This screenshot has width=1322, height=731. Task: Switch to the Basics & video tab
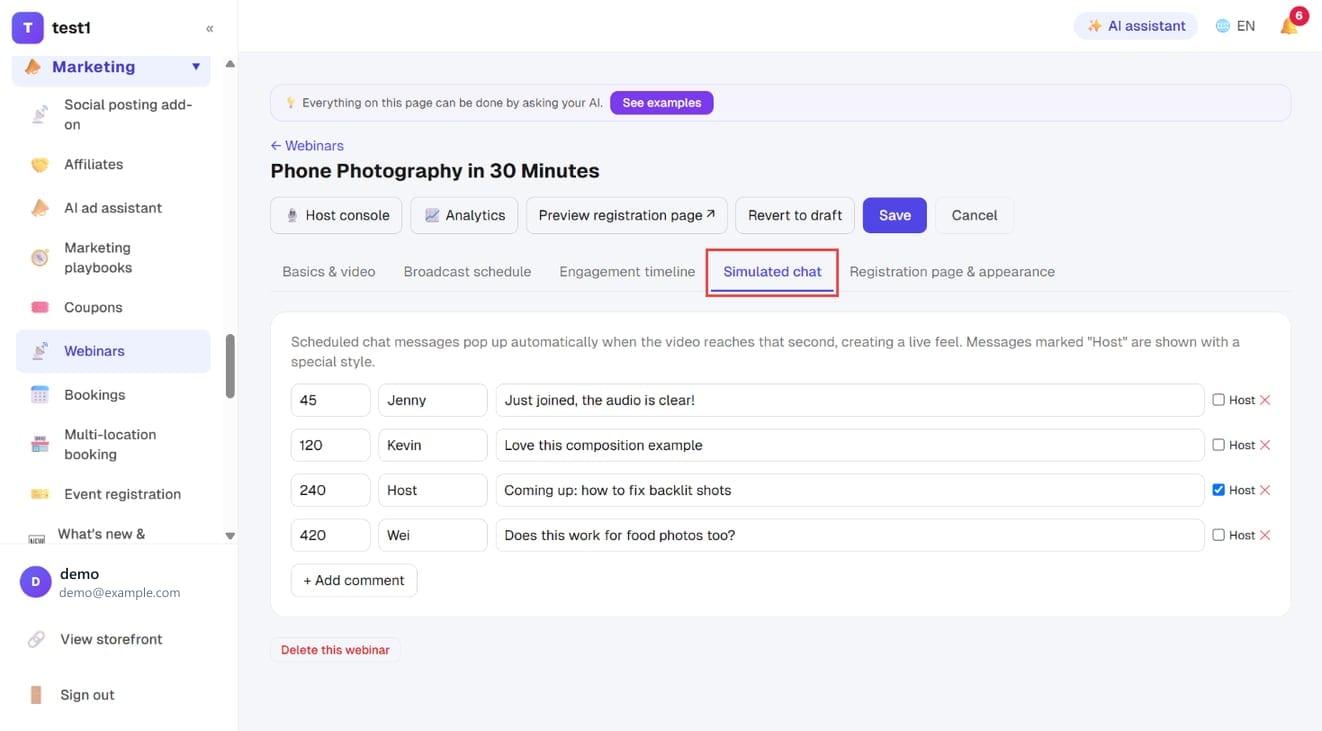(329, 272)
